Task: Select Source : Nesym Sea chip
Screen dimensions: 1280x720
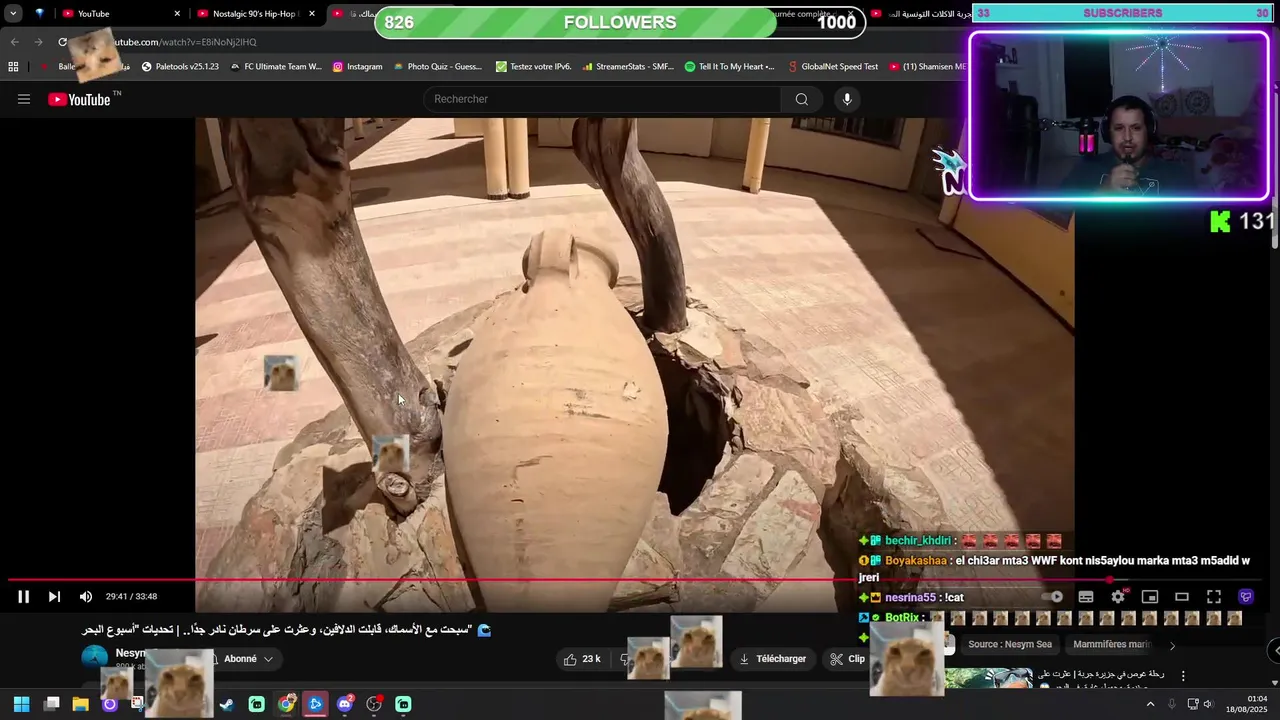Action: pyautogui.click(x=1008, y=645)
